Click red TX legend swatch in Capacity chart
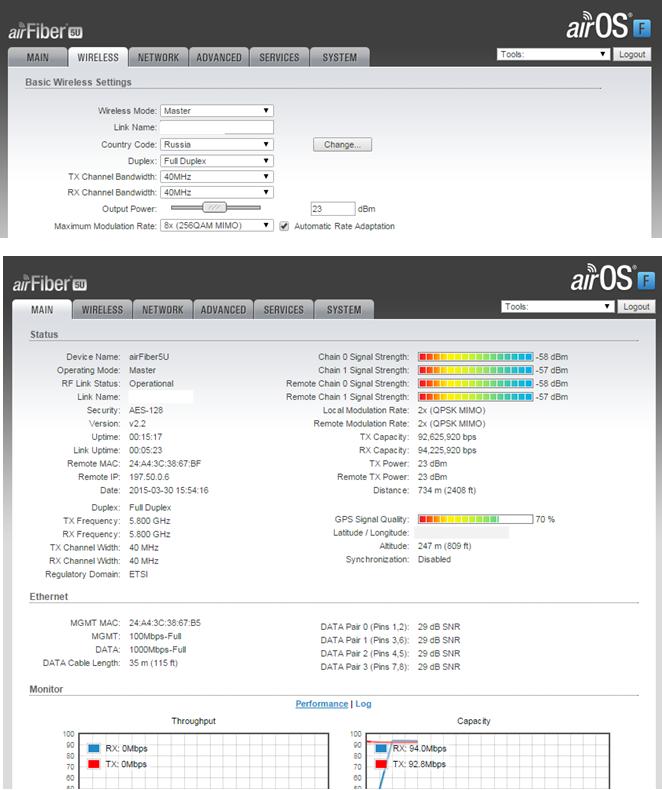Image resolution: width=662 pixels, height=790 pixels. coord(381,764)
